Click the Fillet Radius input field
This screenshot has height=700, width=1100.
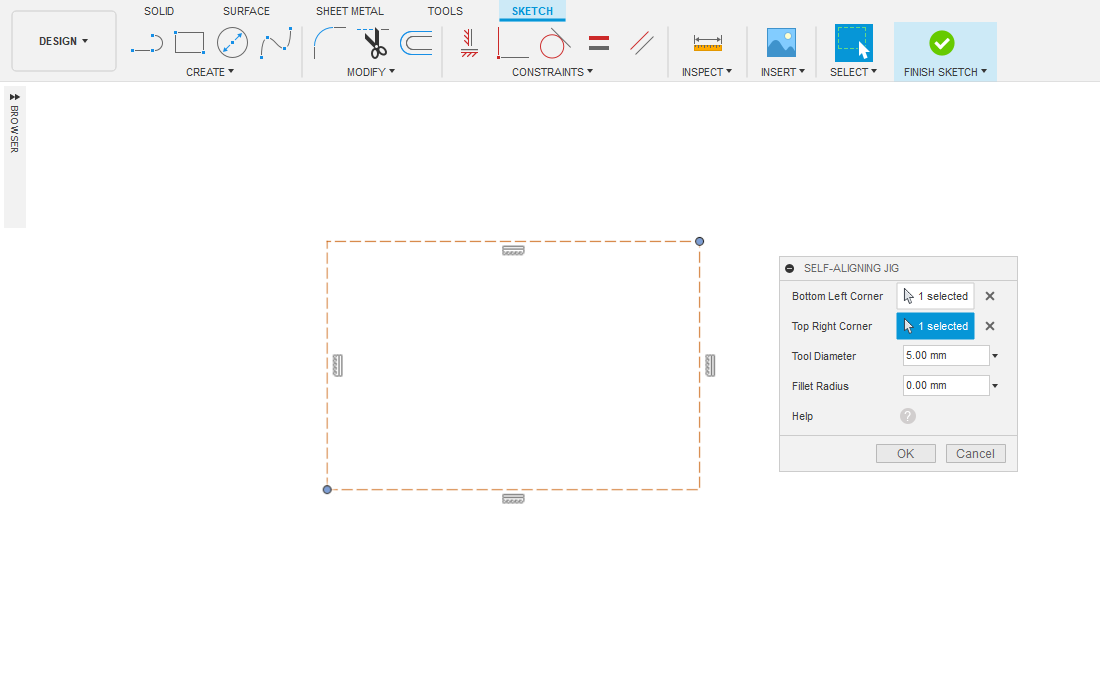945,386
